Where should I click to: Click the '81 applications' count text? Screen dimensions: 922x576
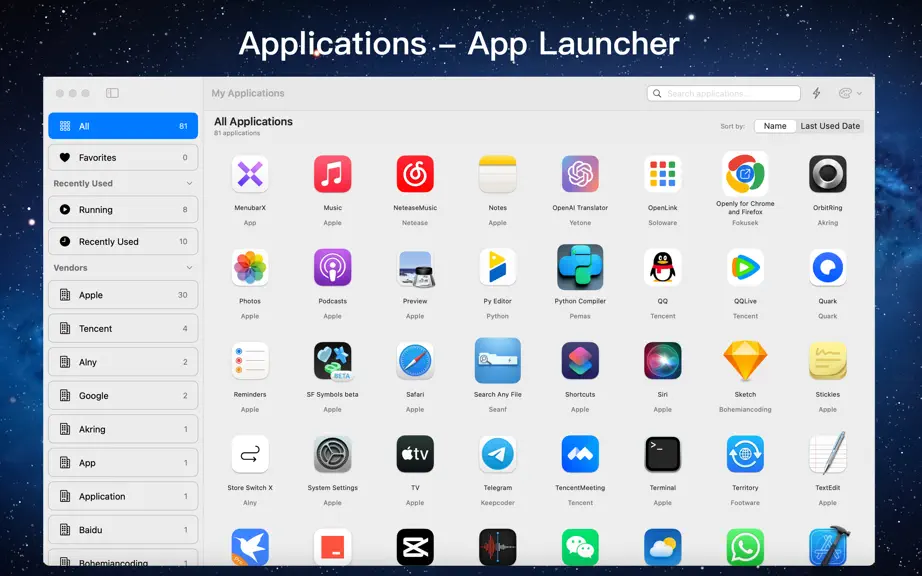click(237, 133)
